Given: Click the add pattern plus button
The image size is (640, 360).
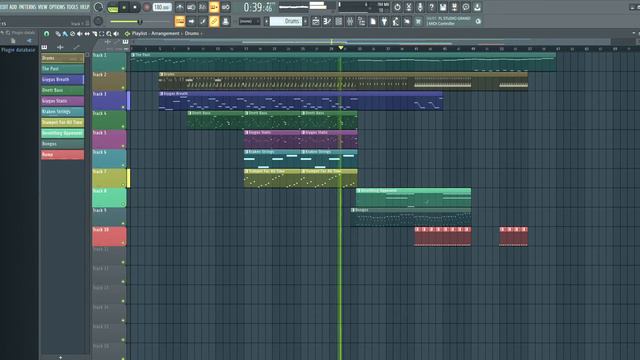Looking at the screenshot, I should point(305,21).
